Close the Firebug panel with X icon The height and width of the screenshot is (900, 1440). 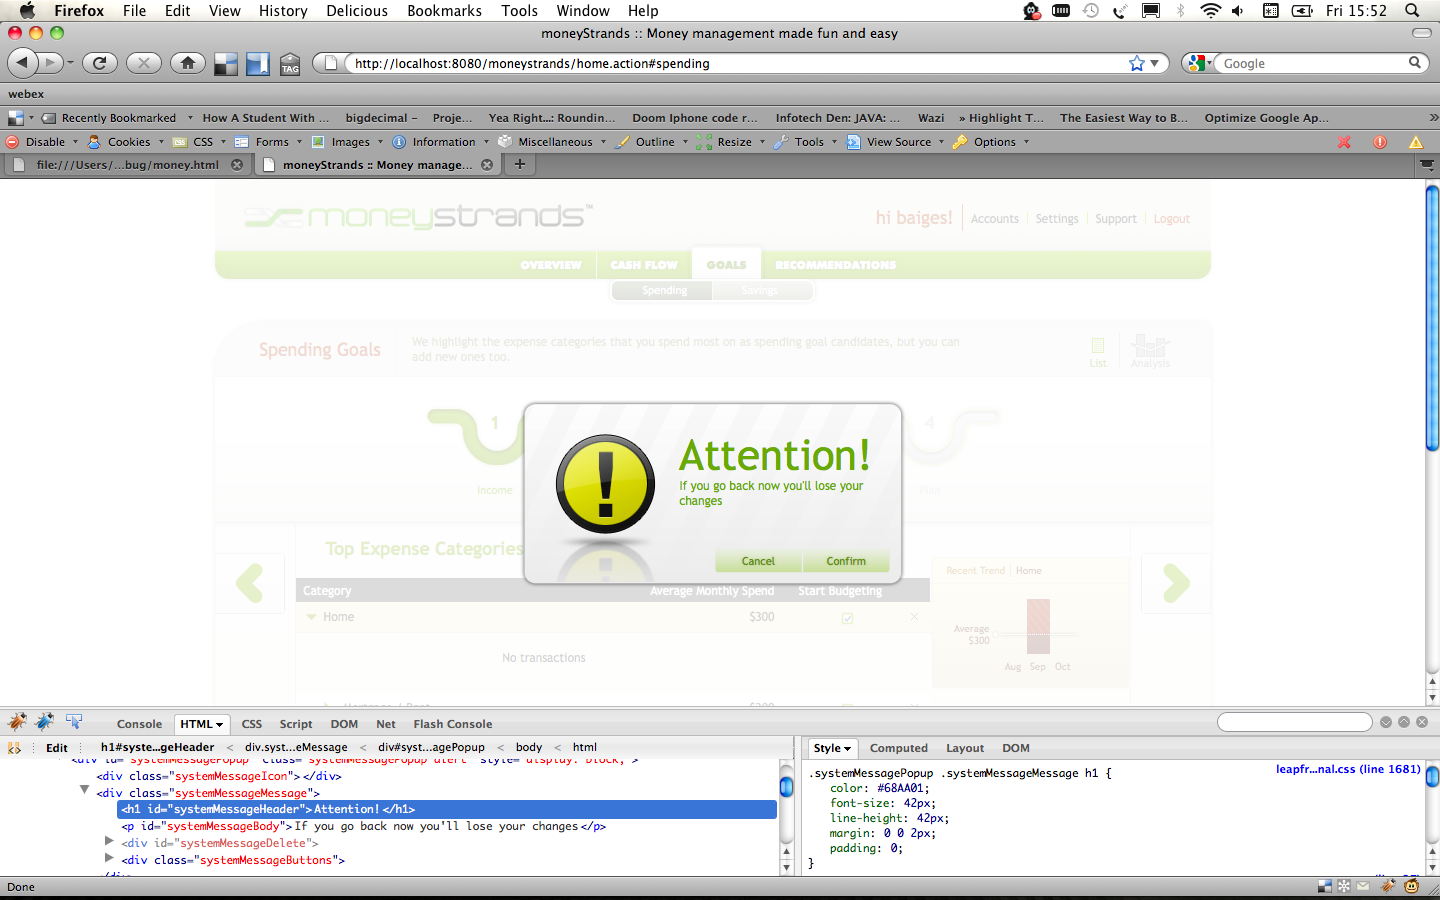(x=1422, y=722)
